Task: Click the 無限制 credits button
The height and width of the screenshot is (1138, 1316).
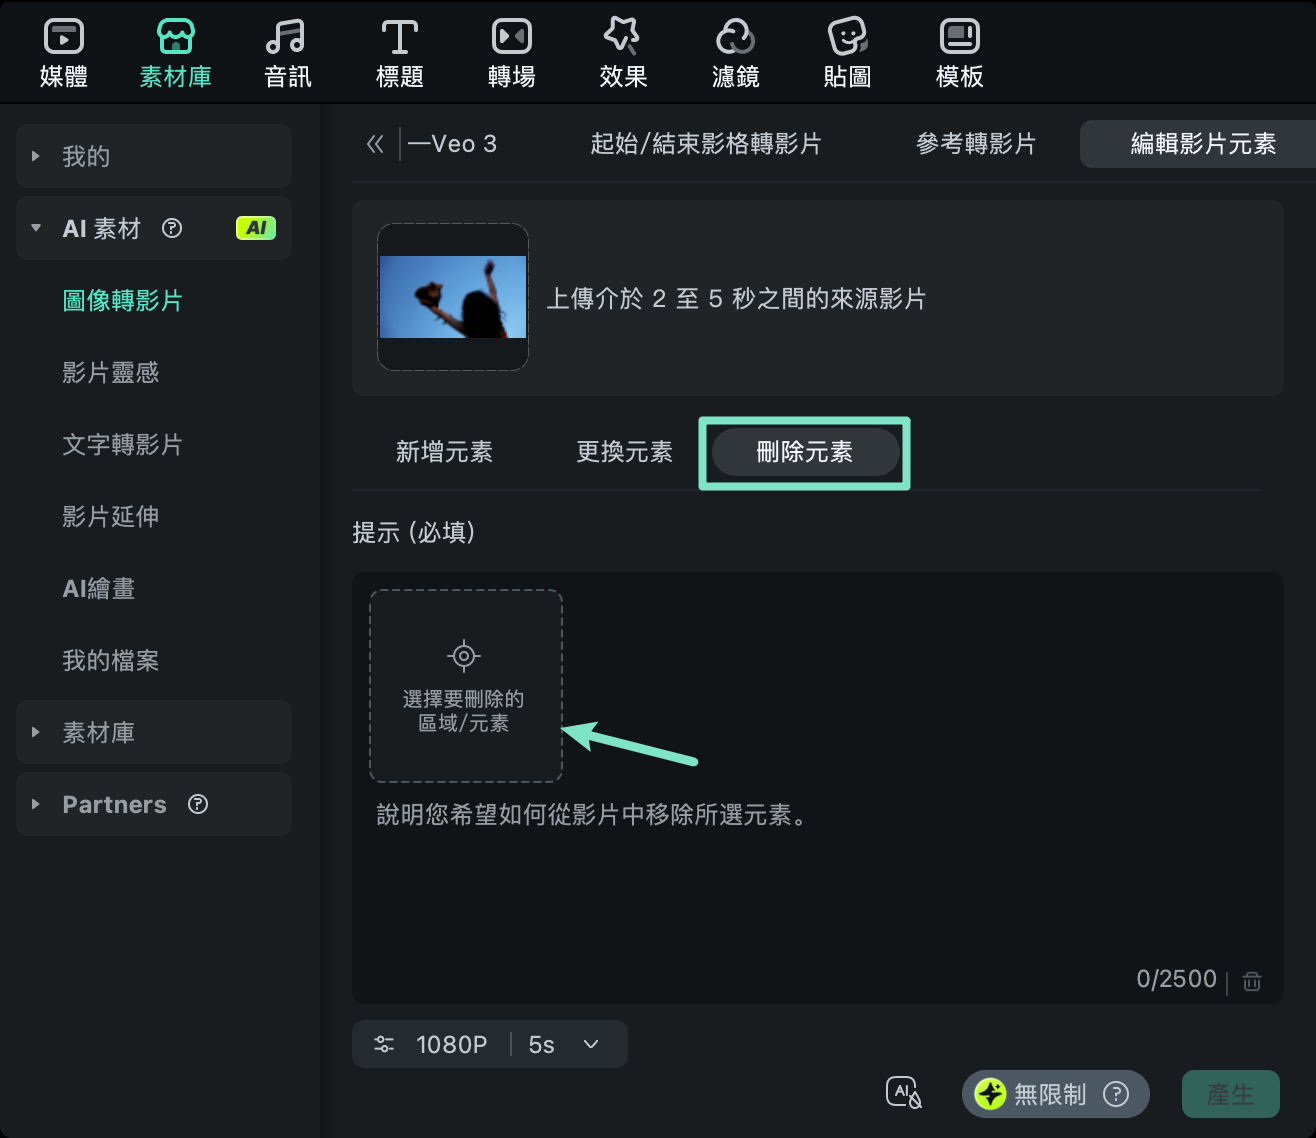Action: click(1054, 1094)
